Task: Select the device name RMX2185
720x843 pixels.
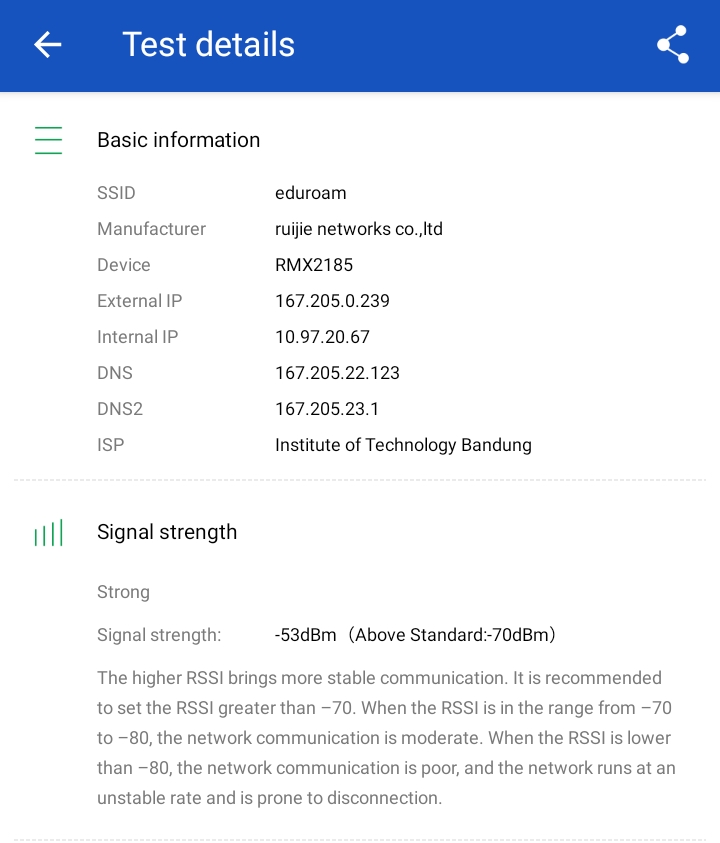Action: tap(314, 265)
